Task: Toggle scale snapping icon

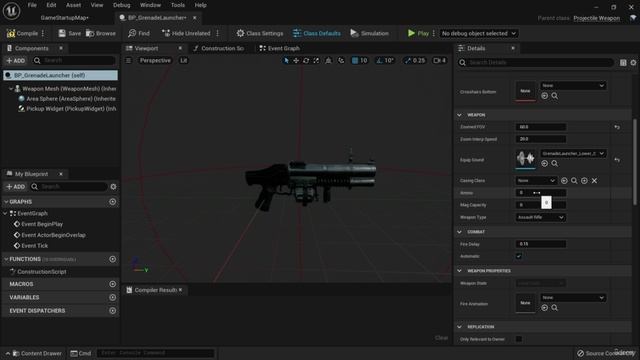Action: [407, 60]
